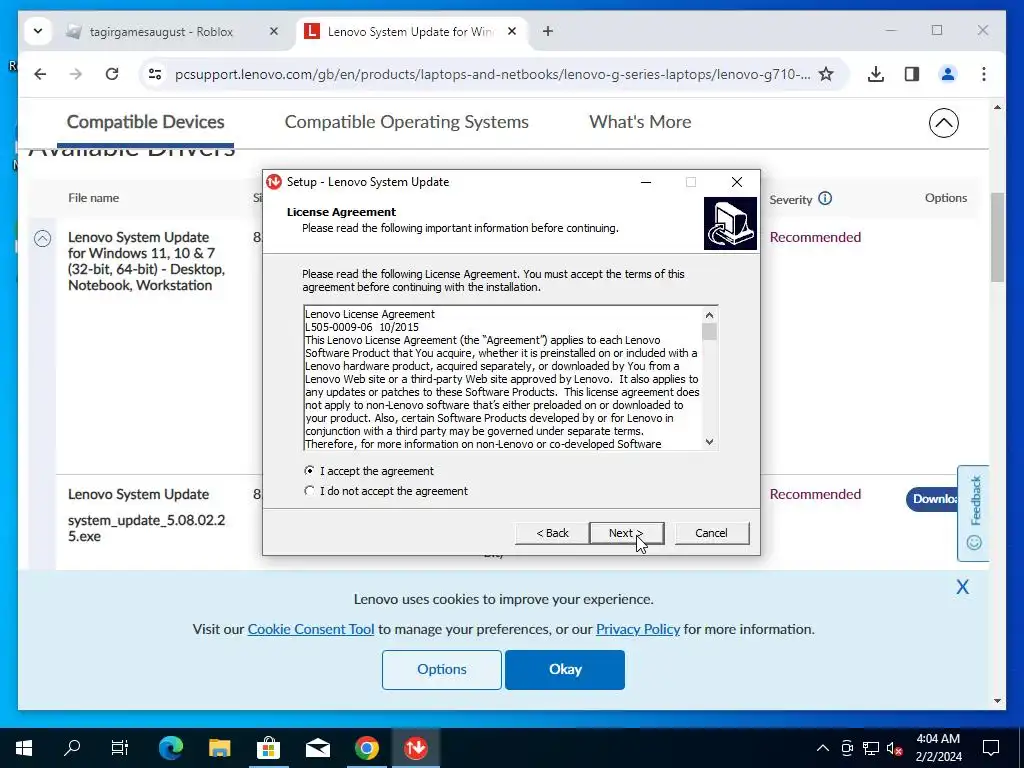Image resolution: width=1024 pixels, height=768 pixels.
Task: Open the Cookie Consent Tool link
Action: click(311, 630)
